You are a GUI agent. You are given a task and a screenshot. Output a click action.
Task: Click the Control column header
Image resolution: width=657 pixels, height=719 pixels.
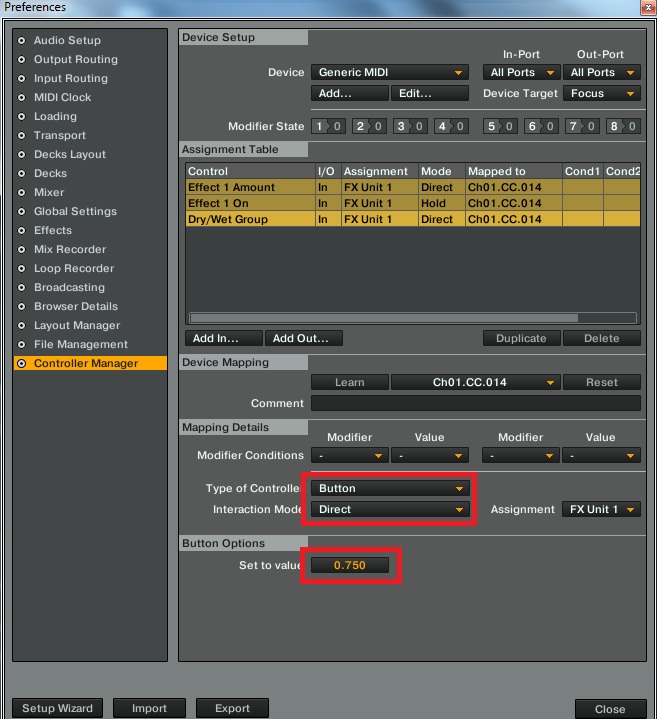click(250, 171)
